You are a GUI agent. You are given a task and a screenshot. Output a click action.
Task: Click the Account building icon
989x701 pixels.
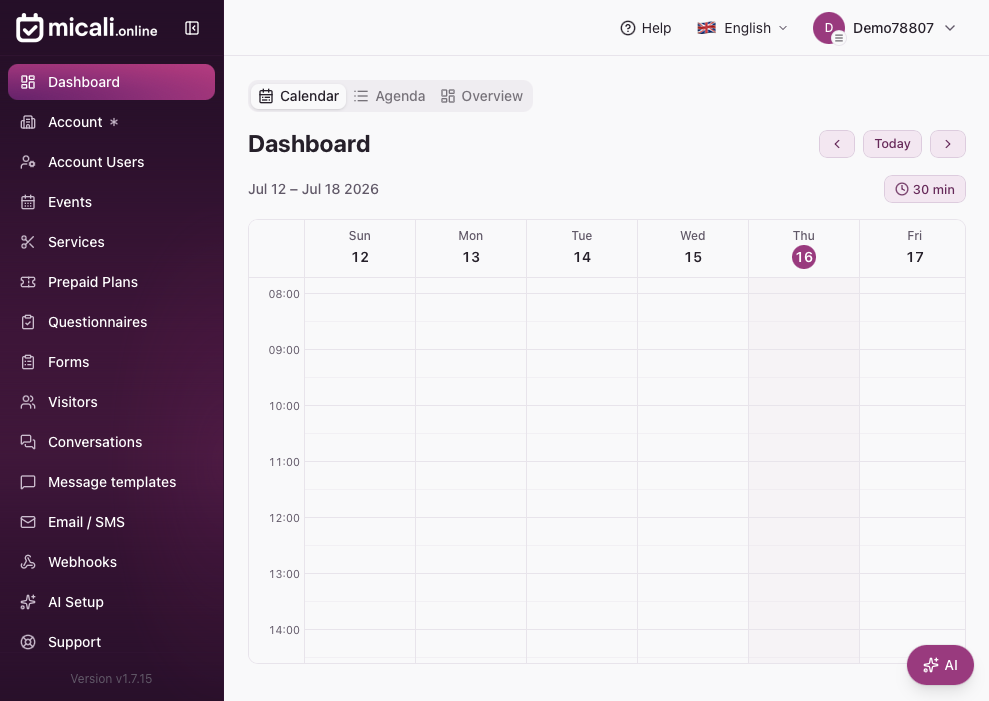pos(28,122)
